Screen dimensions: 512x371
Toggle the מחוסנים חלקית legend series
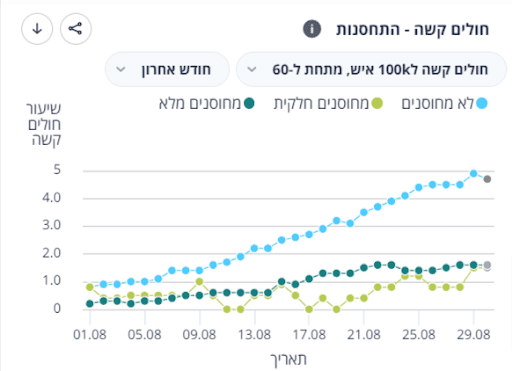(328, 104)
